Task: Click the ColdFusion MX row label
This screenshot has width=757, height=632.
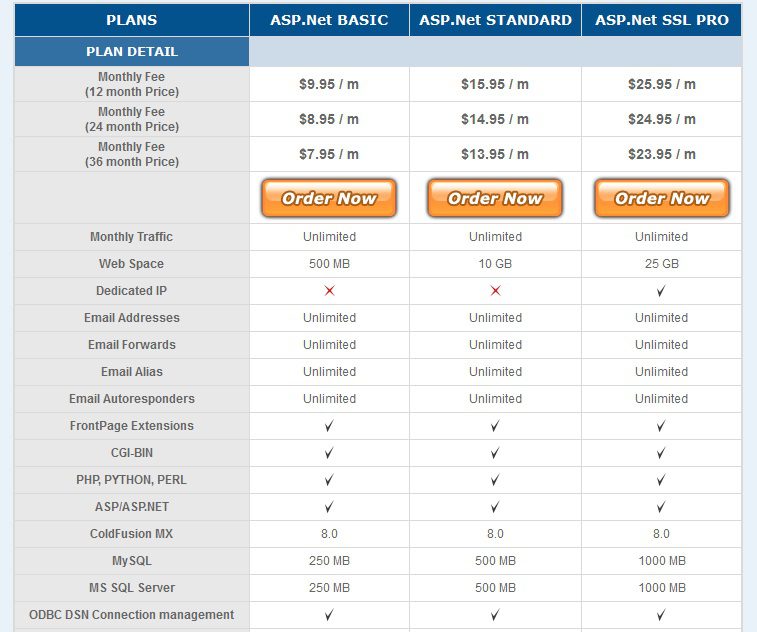Action: (x=131, y=534)
